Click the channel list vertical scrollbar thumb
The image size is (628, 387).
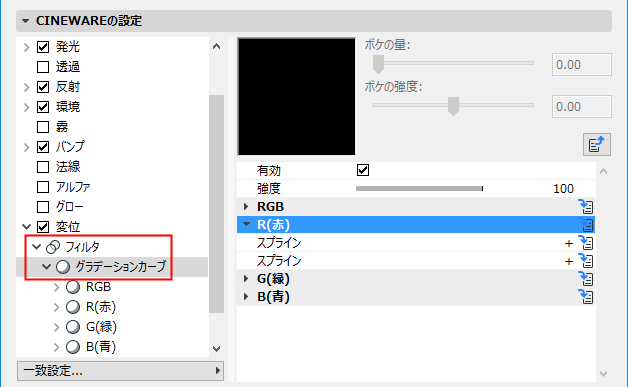coord(216,204)
